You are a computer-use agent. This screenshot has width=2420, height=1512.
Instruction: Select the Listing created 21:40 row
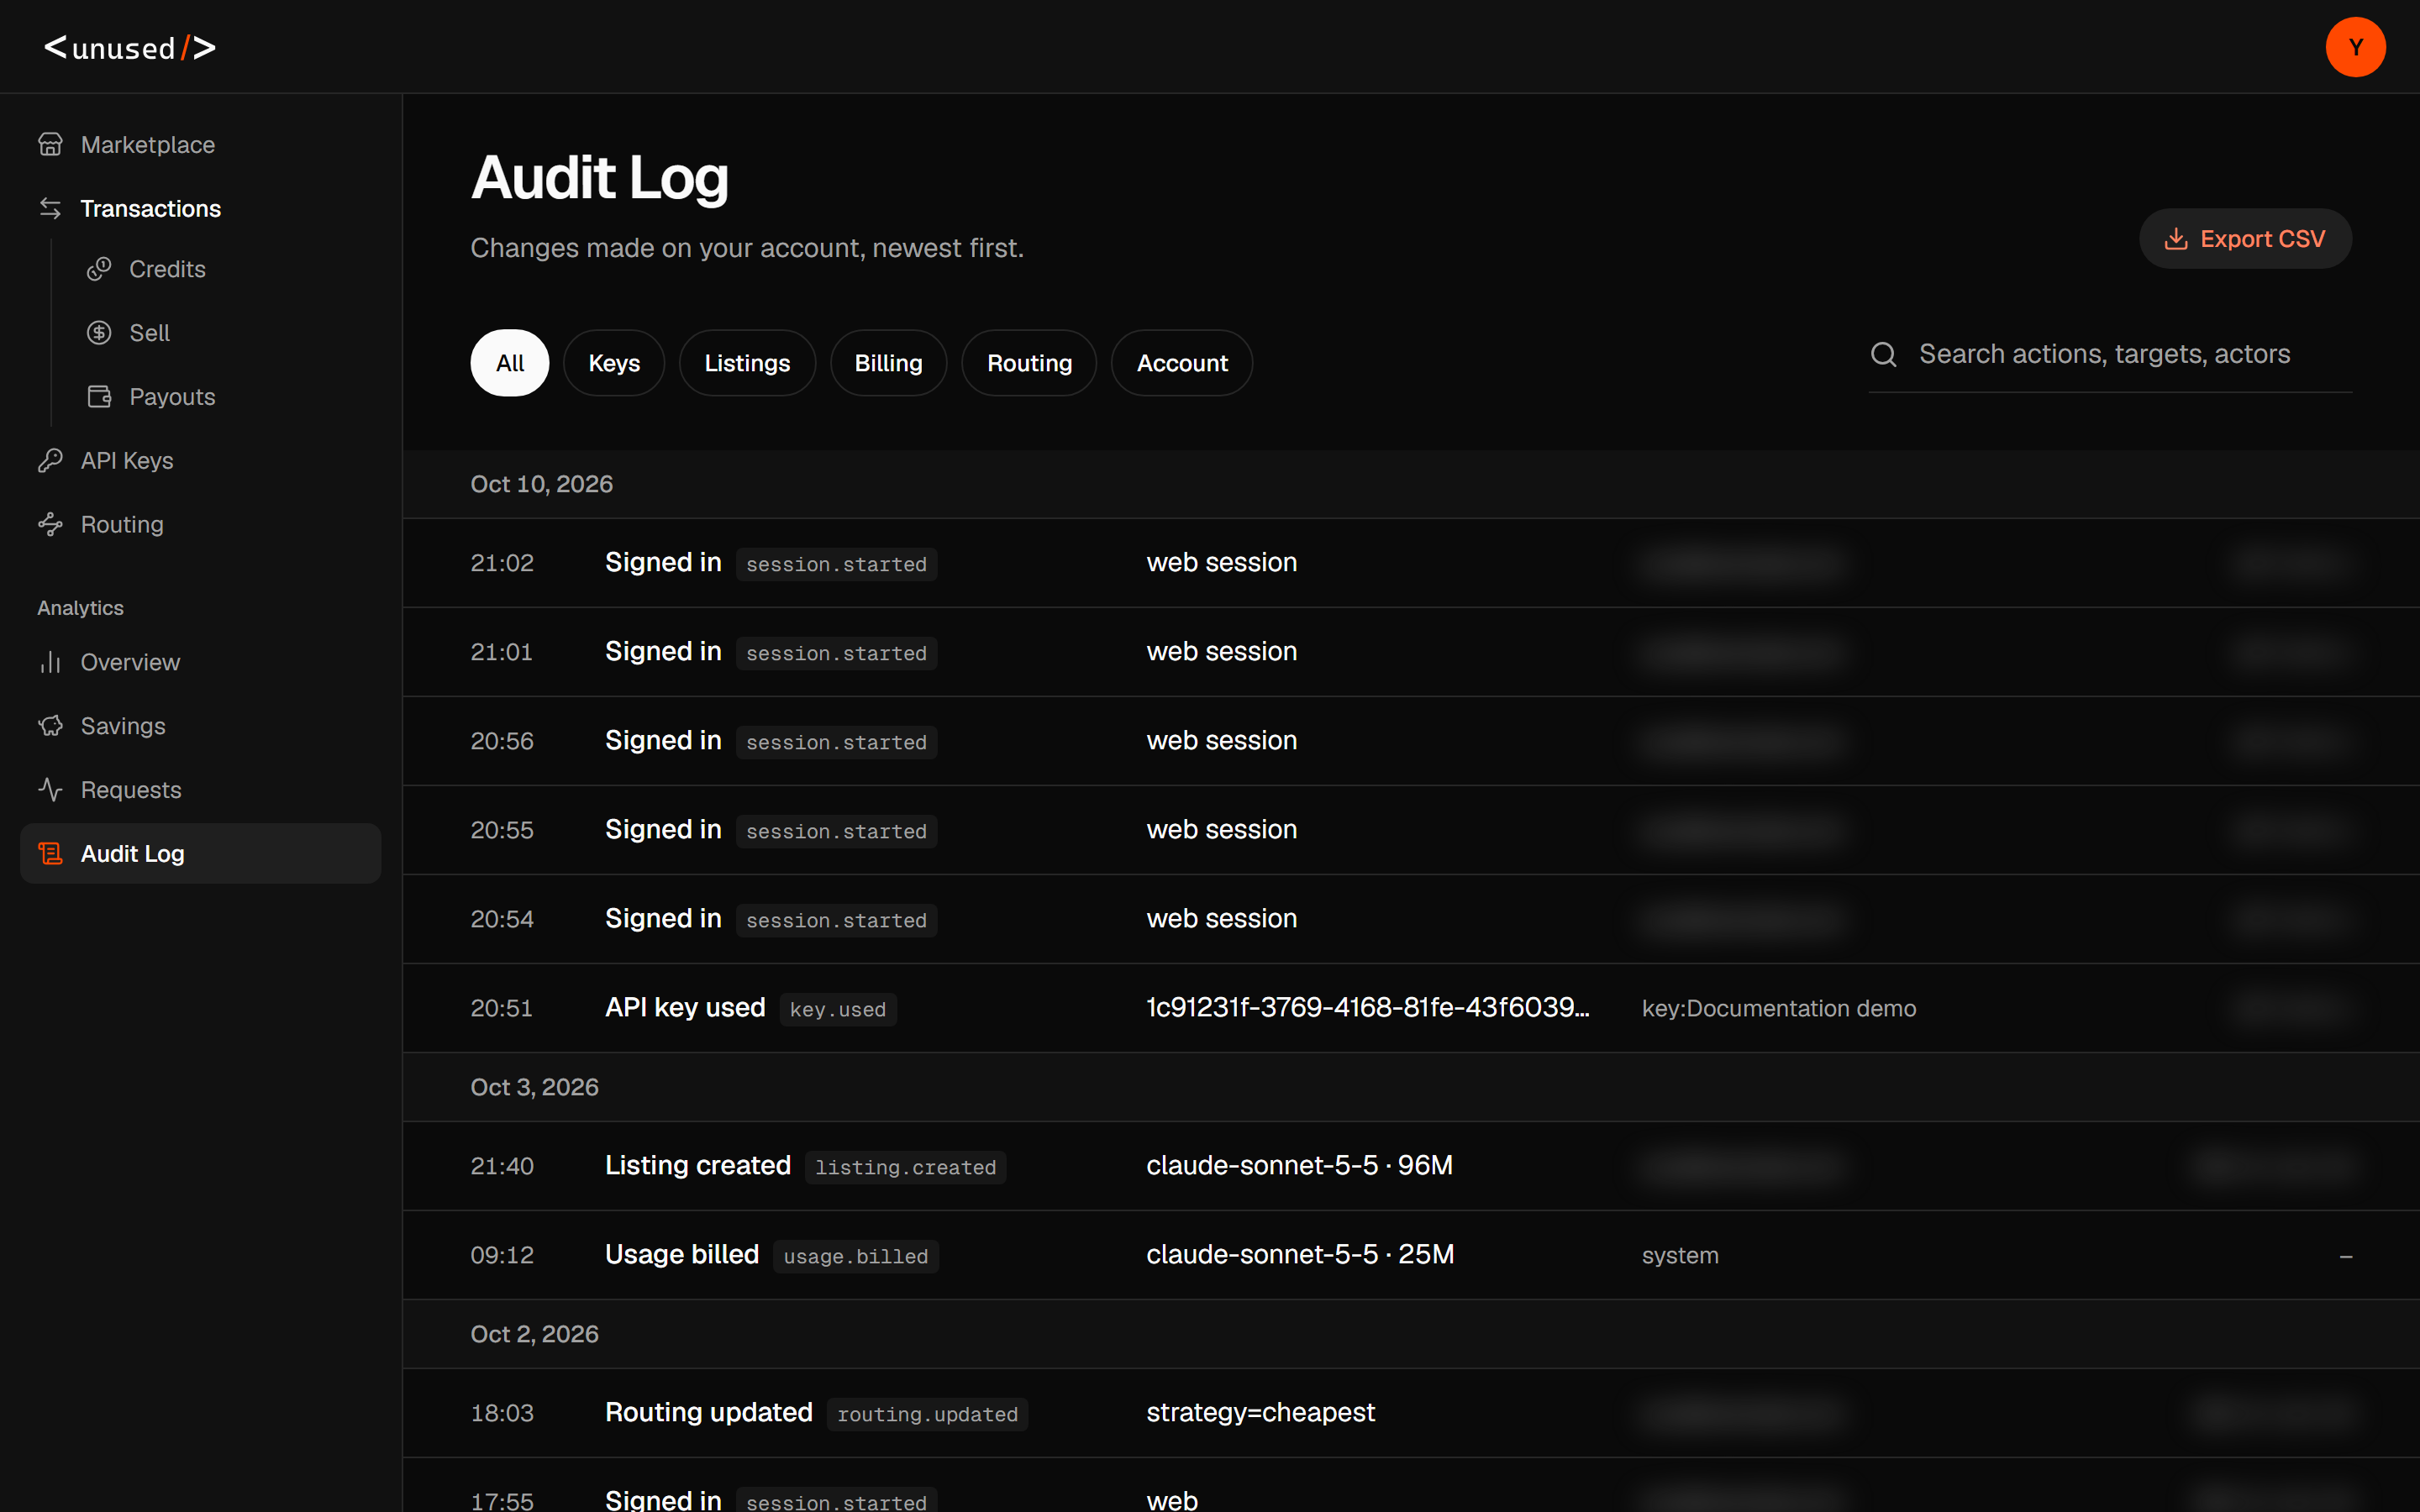pyautogui.click(x=1411, y=1166)
